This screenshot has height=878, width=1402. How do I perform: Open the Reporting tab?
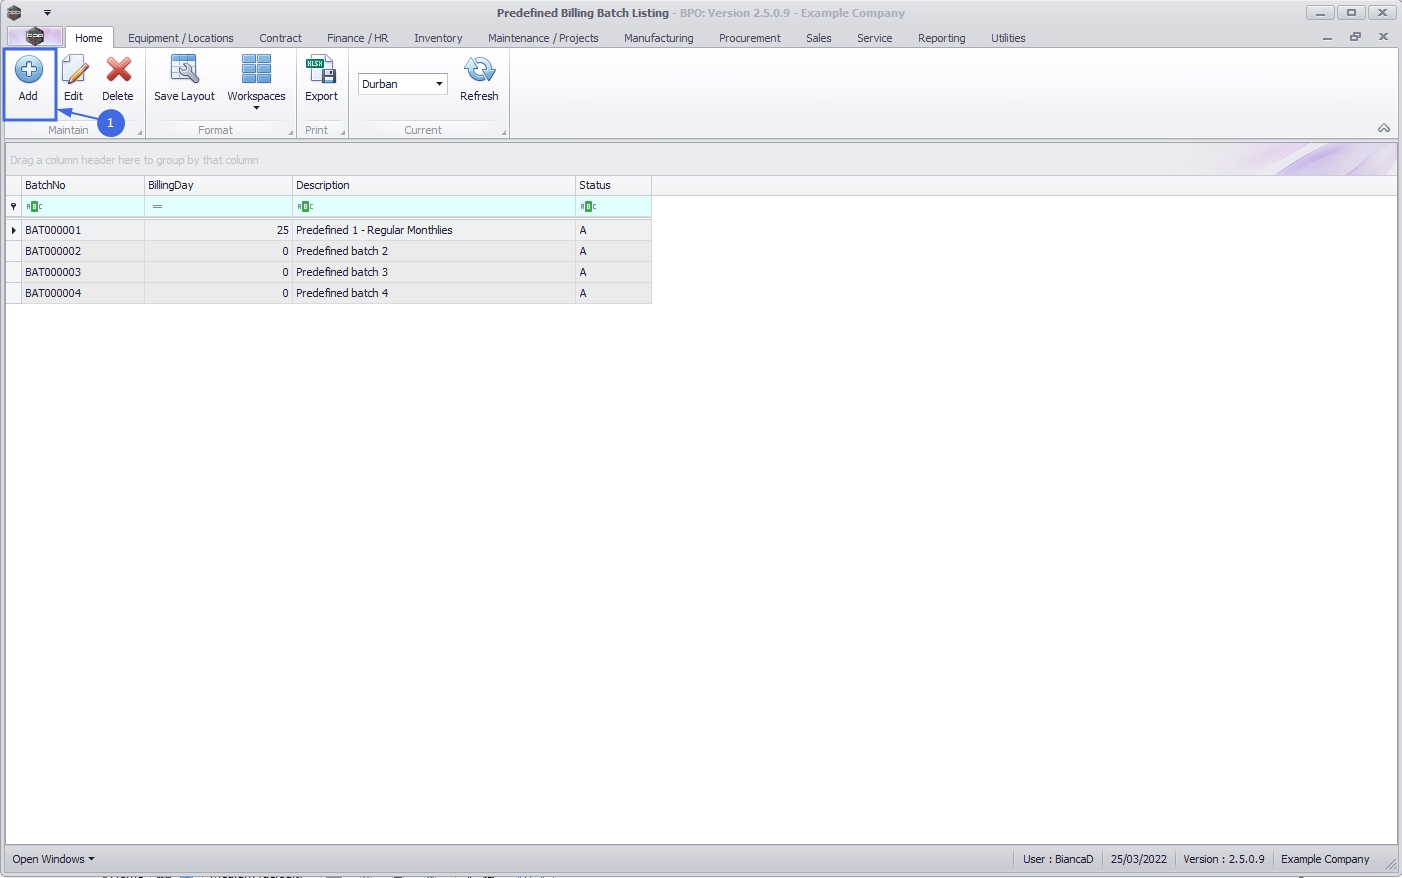click(941, 38)
